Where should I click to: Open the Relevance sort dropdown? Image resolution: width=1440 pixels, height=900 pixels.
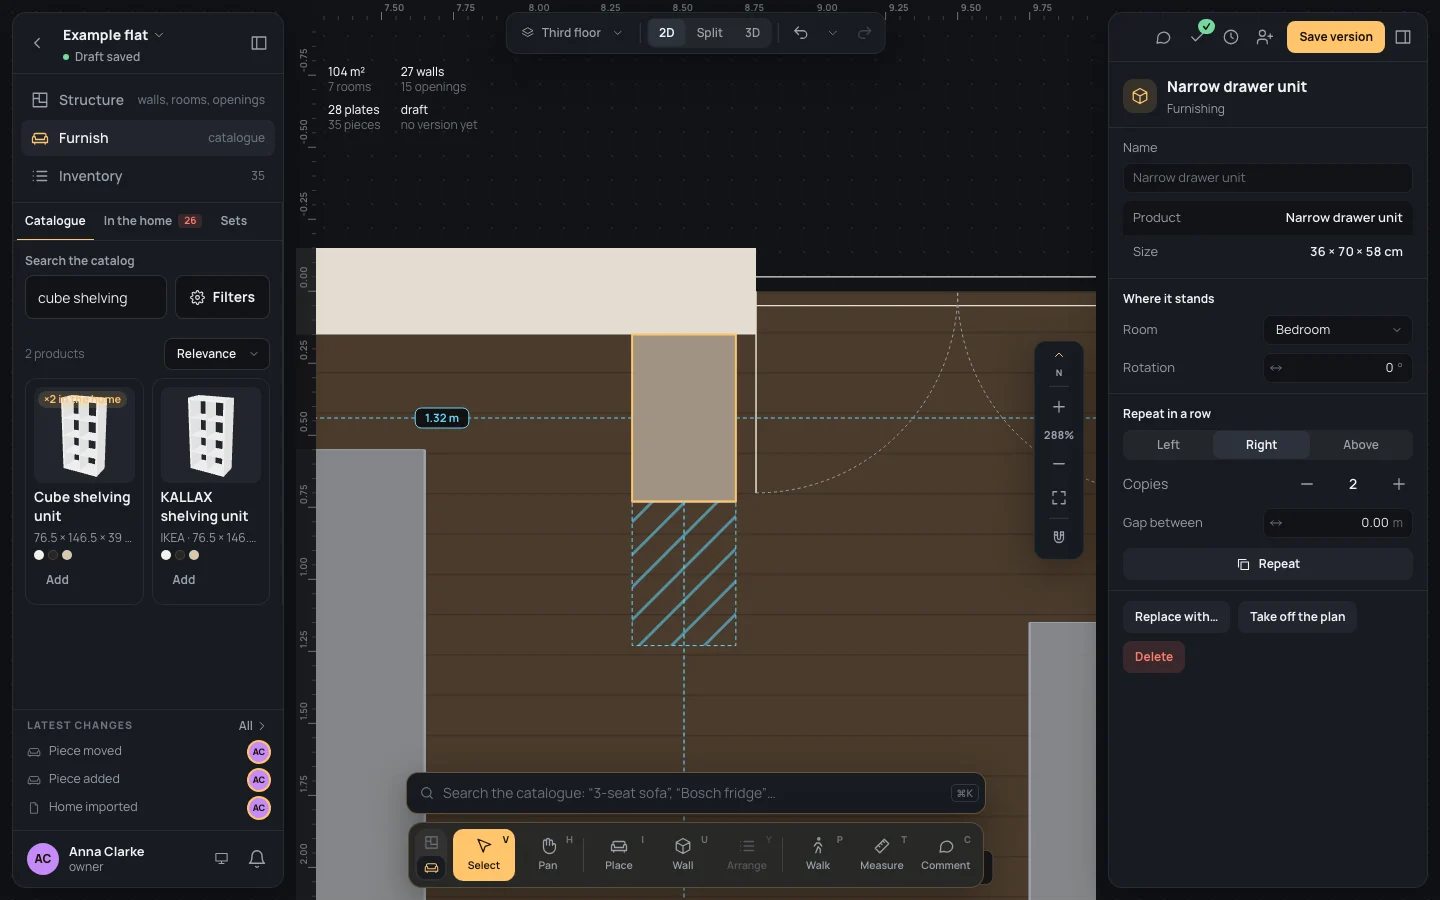[x=217, y=354]
